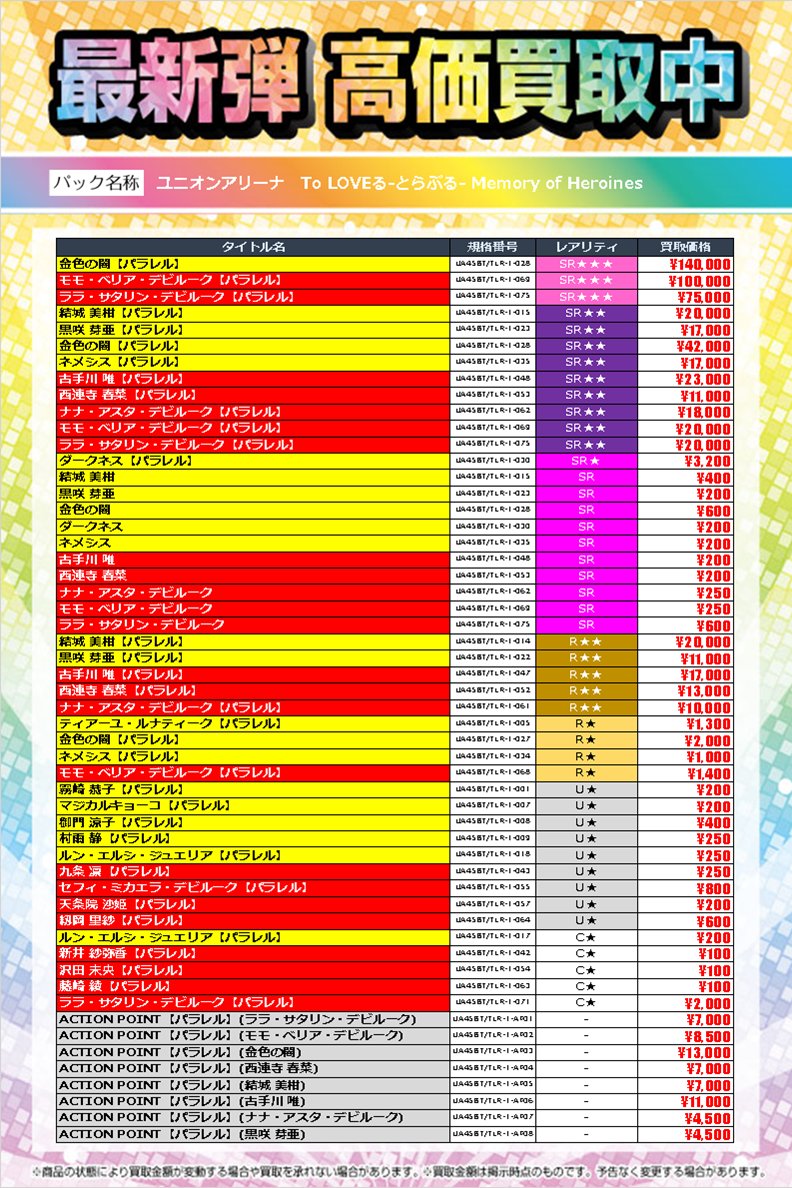
Task: Select the ¥42,000 price cell
Action: (x=685, y=346)
